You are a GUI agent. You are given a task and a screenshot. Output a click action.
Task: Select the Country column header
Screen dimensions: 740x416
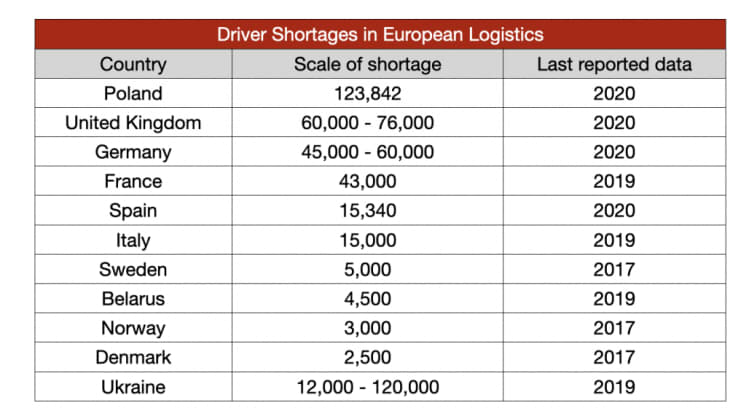point(133,64)
